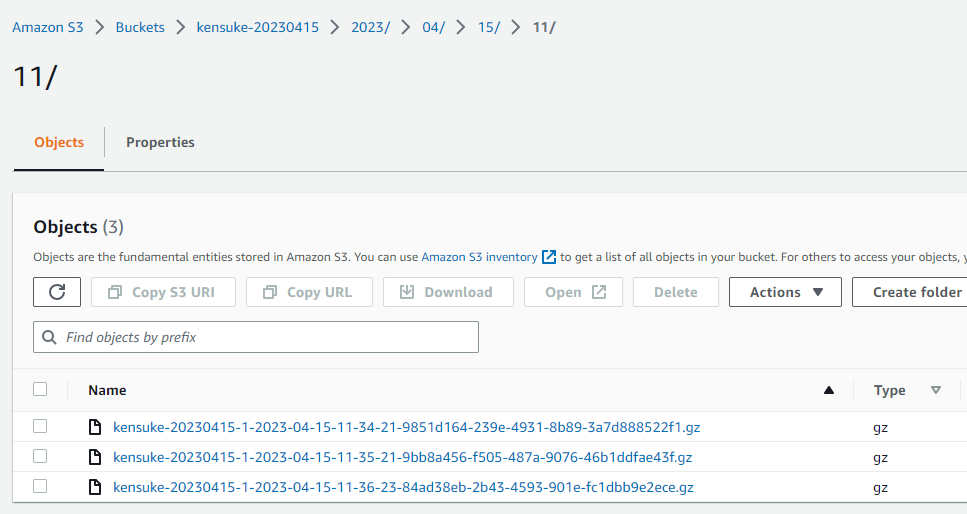Open object ending 3a7d888522f1.gz
The image size is (967, 514).
(x=406, y=427)
